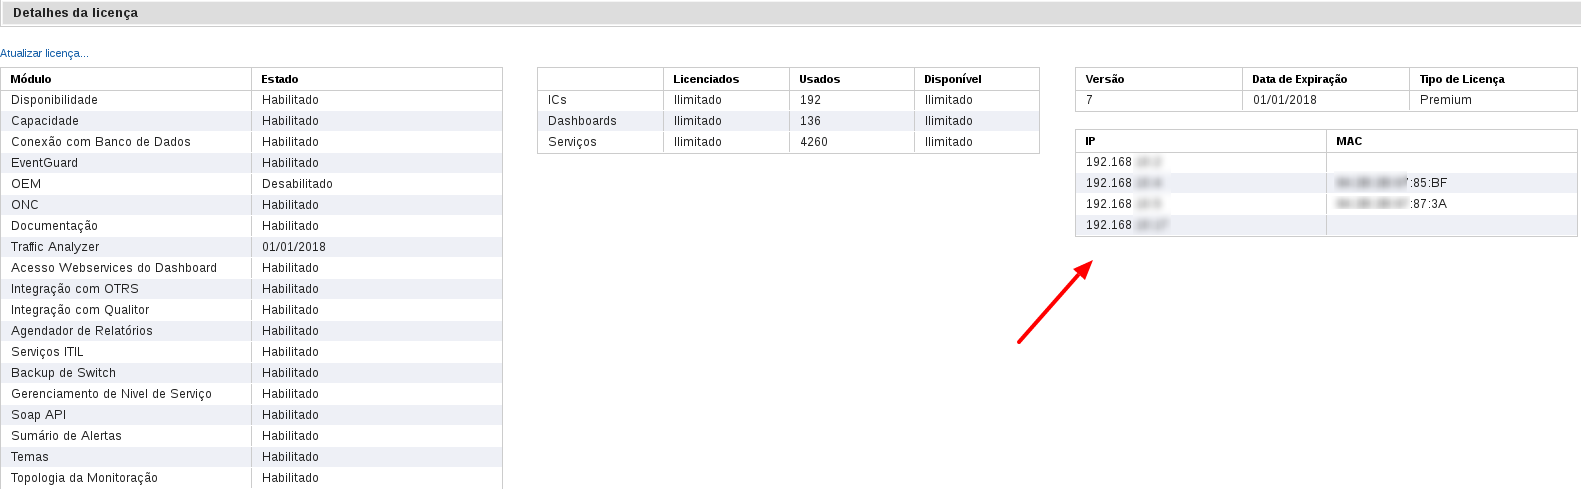The width and height of the screenshot is (1581, 489).
Task: Click the "Integração com OTRS" module
Action: pos(75,289)
